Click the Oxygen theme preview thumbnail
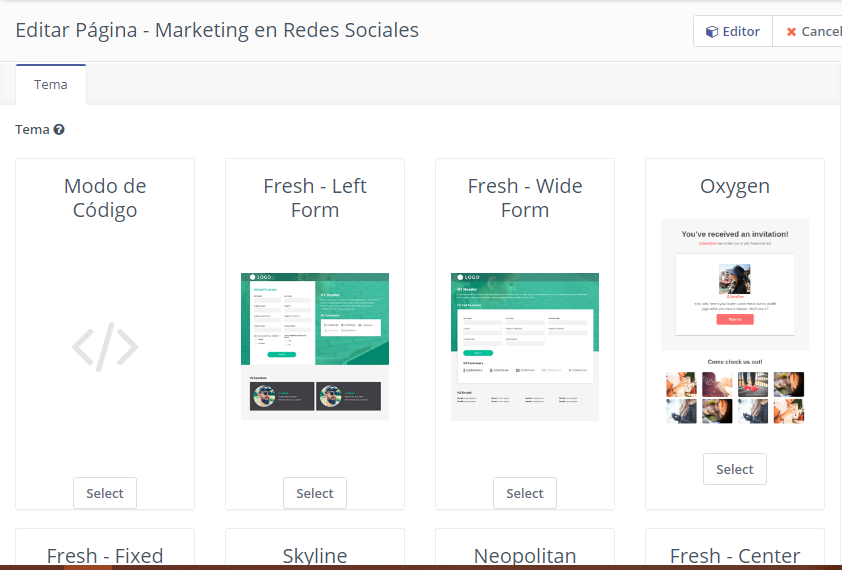The height and width of the screenshot is (570, 842). (735, 322)
